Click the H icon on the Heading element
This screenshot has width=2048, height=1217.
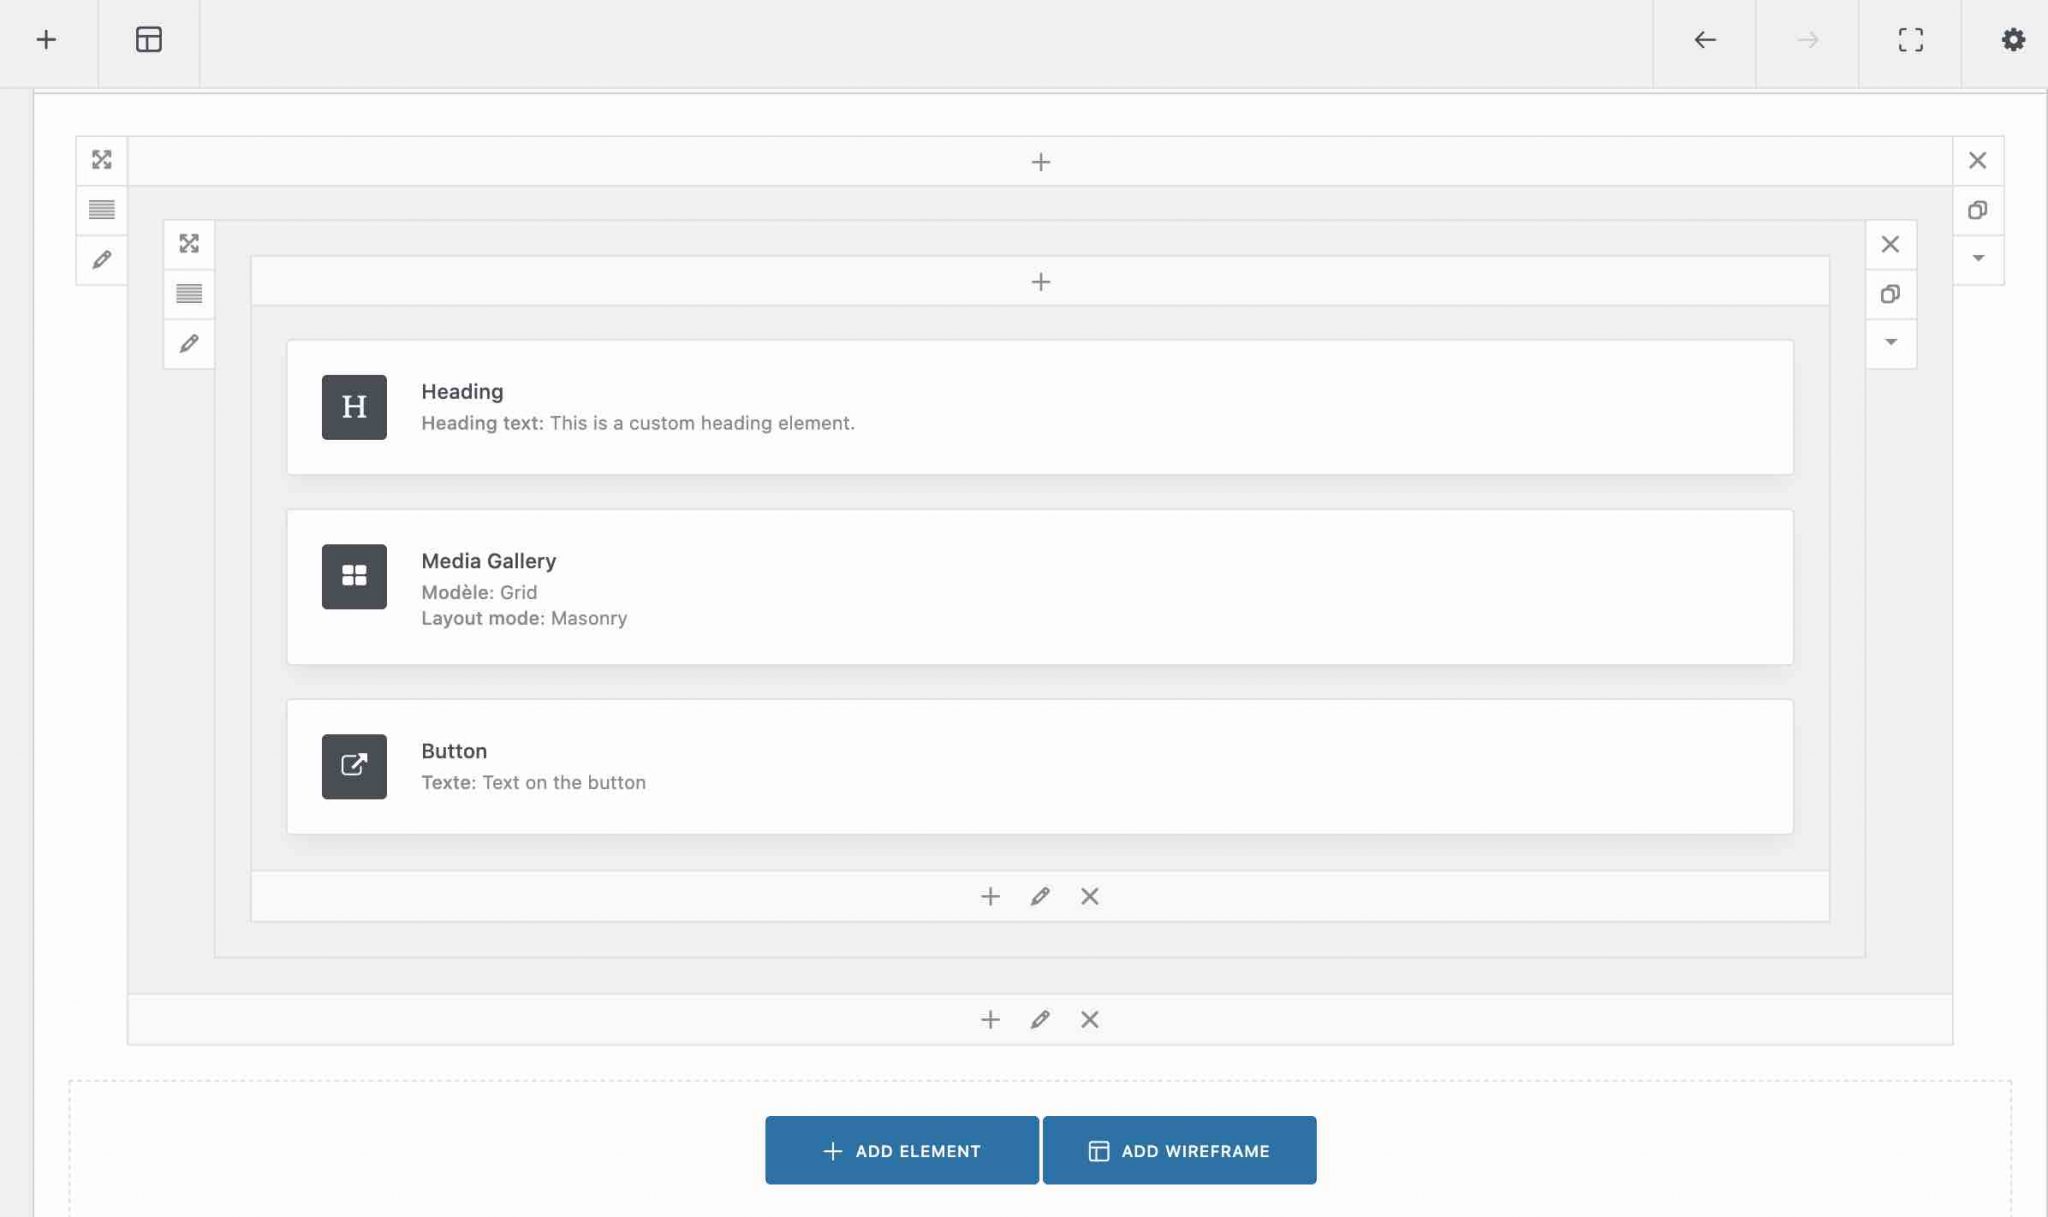click(353, 407)
